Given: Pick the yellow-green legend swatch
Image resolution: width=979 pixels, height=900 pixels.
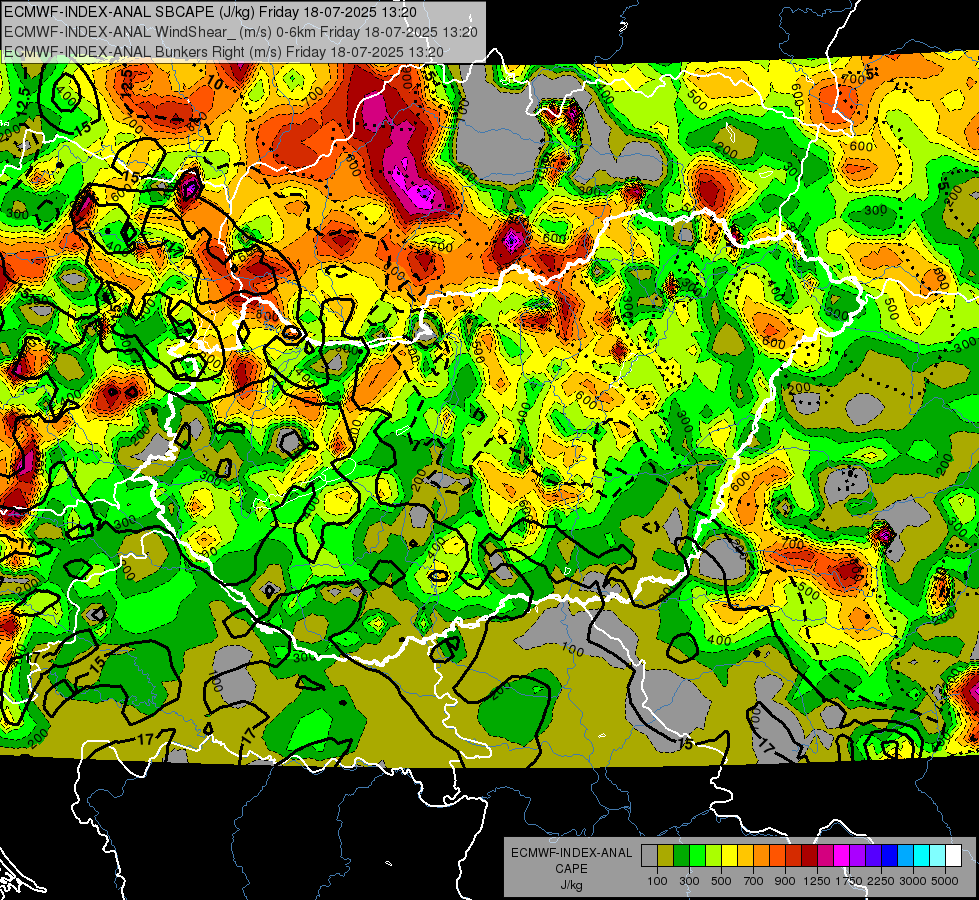Looking at the screenshot, I should [714, 856].
